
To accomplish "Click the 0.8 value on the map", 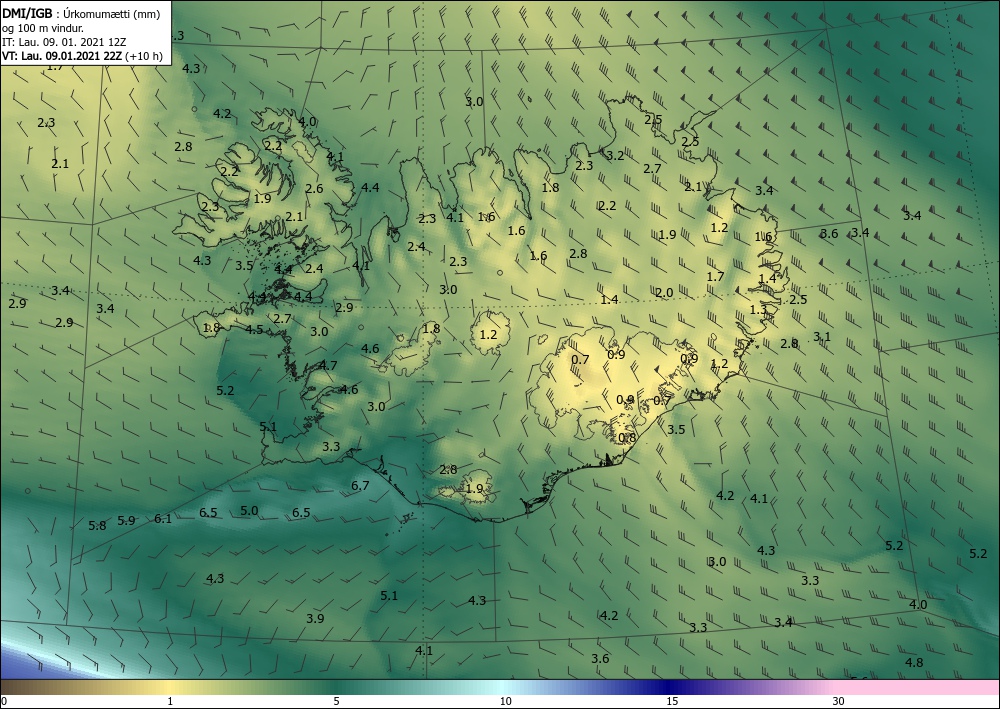I will click(628, 438).
